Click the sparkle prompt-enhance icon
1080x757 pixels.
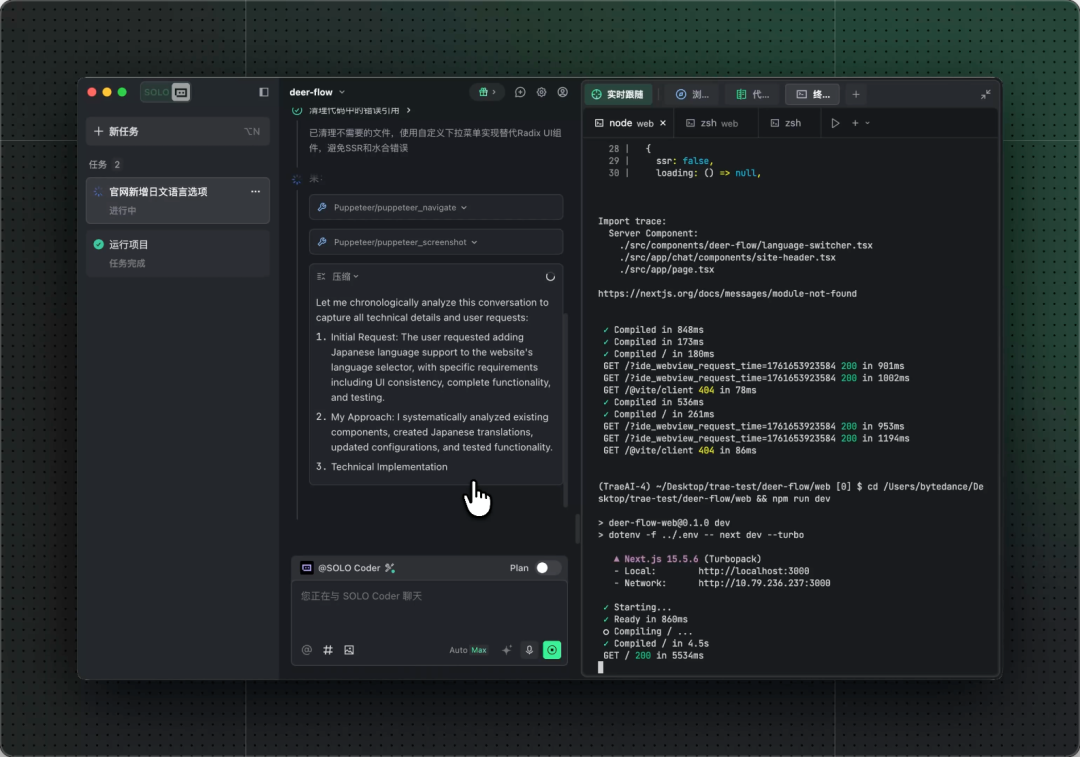506,650
